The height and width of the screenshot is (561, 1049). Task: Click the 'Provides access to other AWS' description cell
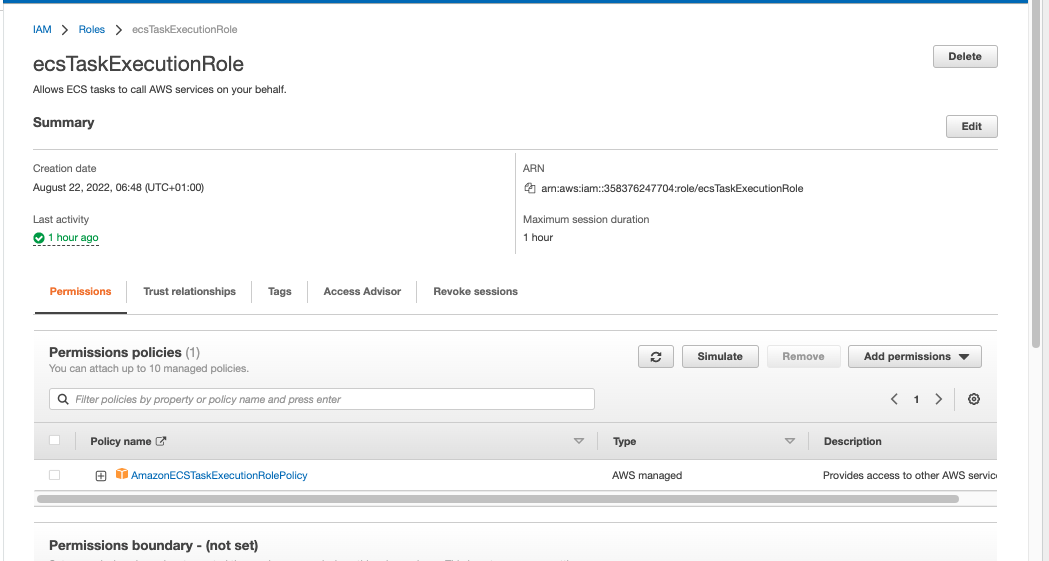[909, 475]
